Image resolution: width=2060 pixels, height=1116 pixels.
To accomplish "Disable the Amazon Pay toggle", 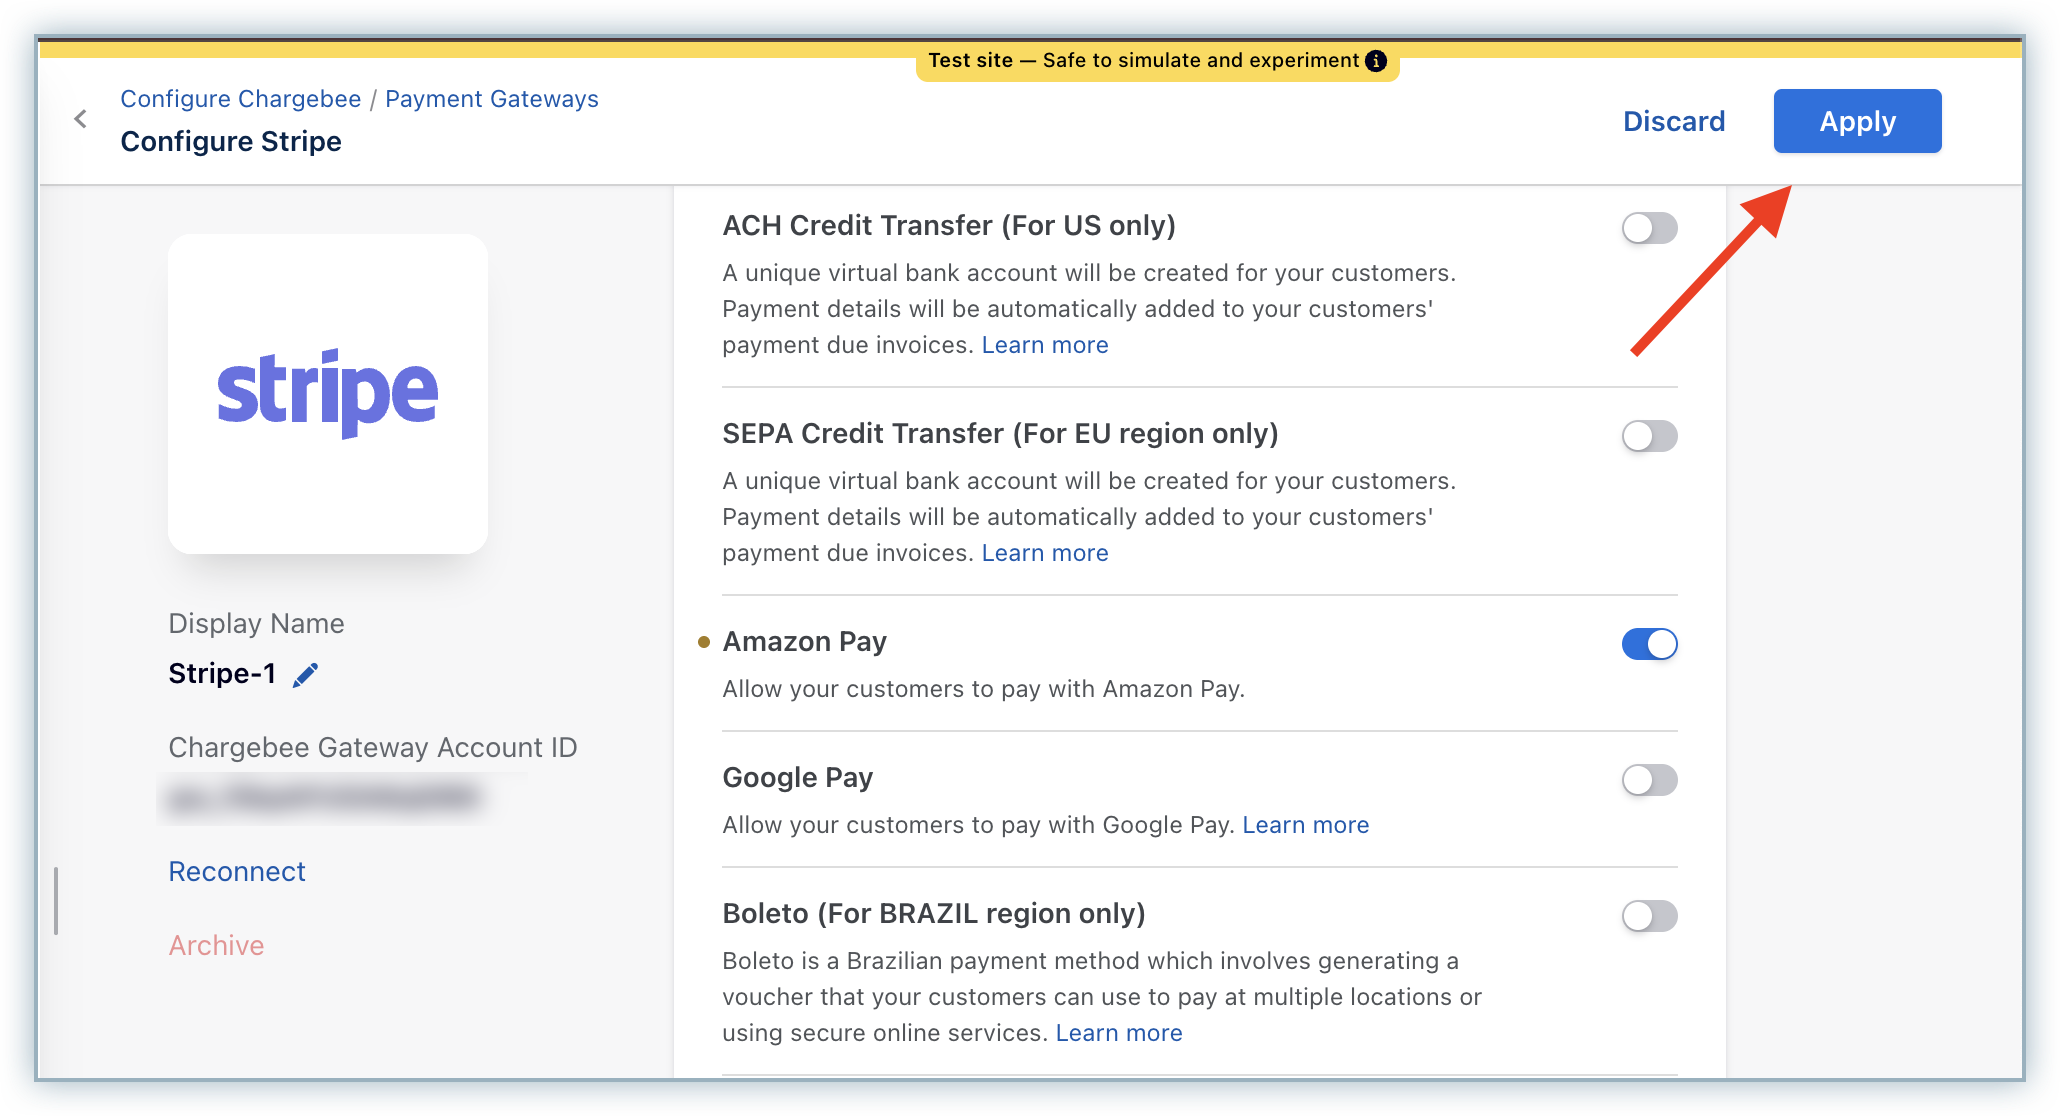I will (1649, 644).
